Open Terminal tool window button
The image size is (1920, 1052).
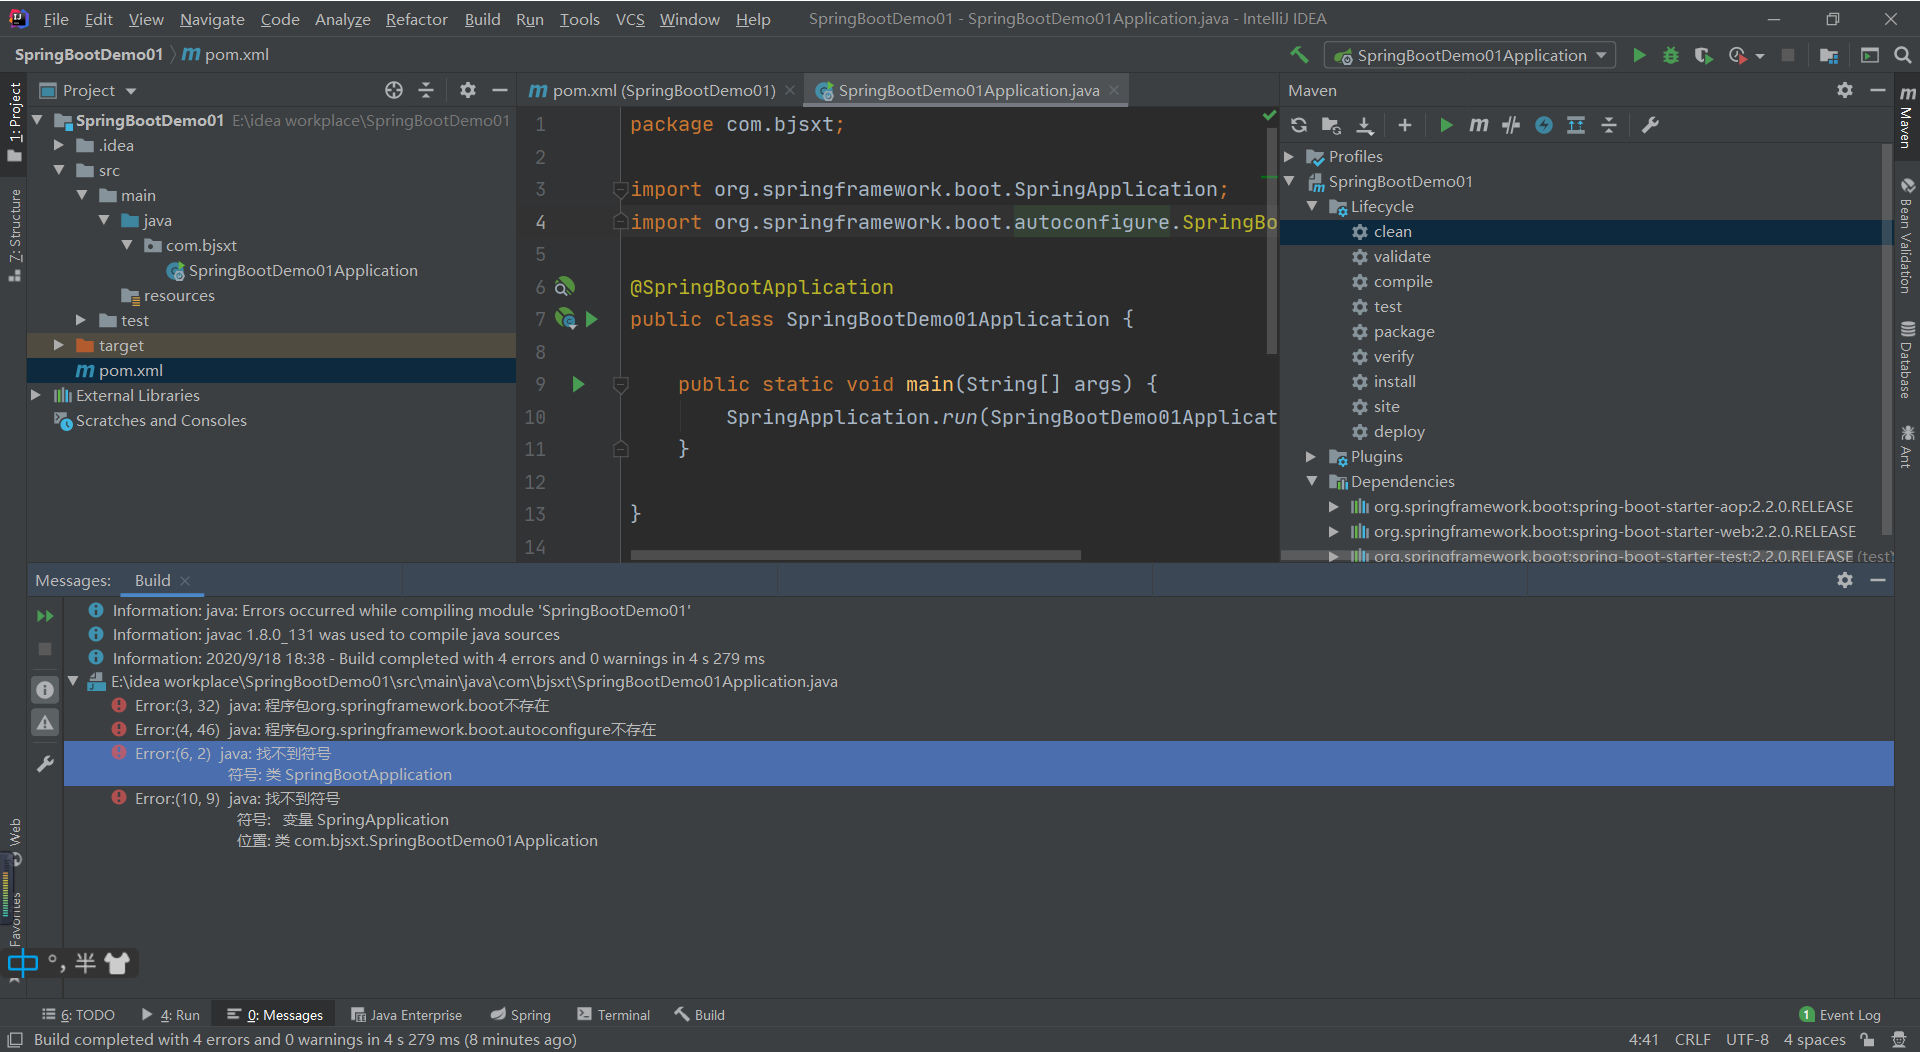pyautogui.click(x=614, y=1014)
